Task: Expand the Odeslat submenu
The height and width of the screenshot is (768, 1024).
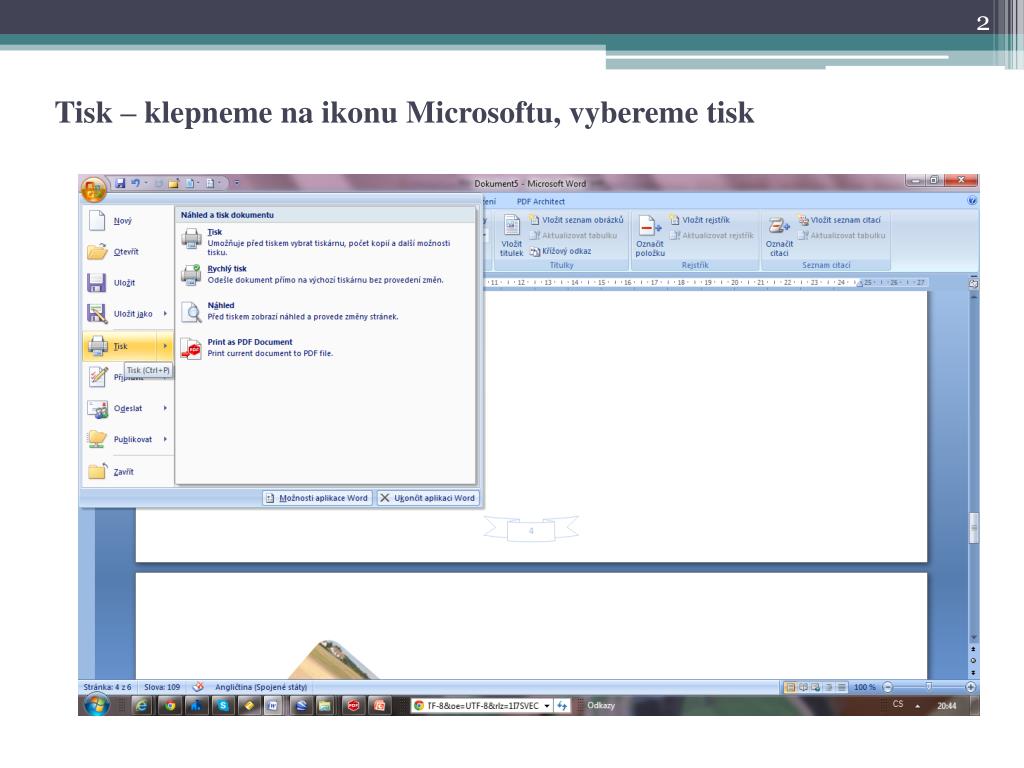Action: click(165, 408)
